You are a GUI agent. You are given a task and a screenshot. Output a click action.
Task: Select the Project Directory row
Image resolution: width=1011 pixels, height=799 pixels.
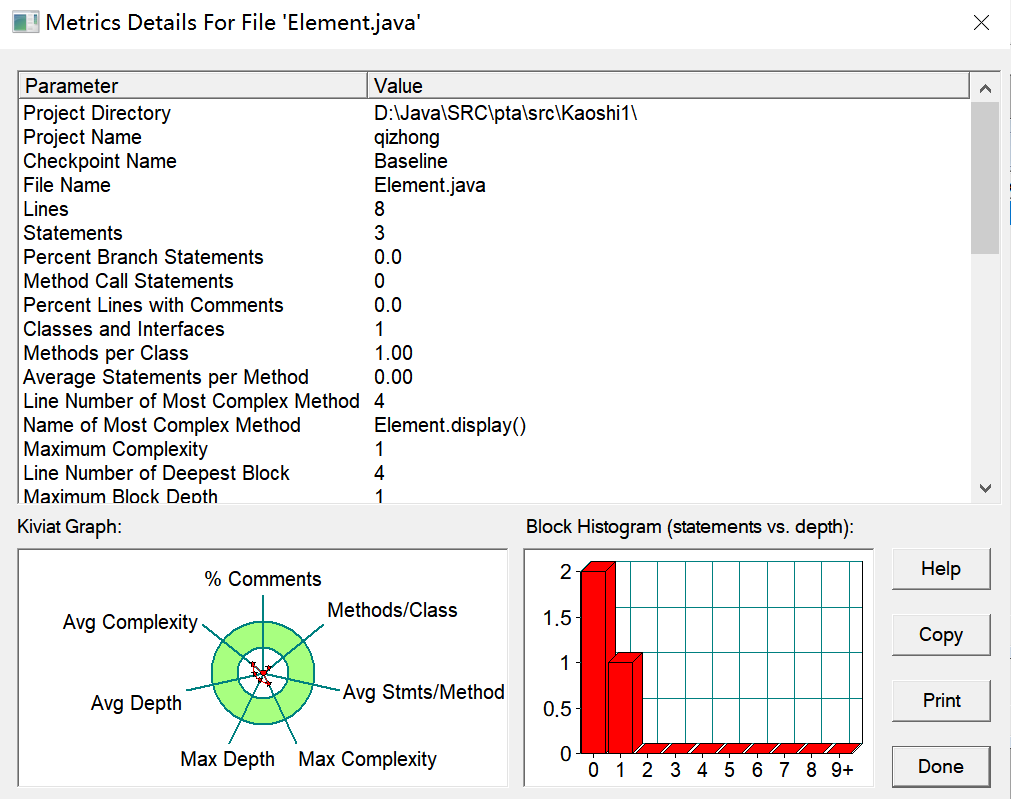(494, 113)
